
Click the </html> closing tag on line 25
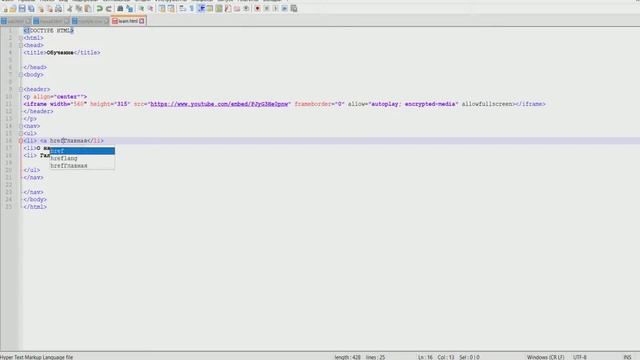35,207
